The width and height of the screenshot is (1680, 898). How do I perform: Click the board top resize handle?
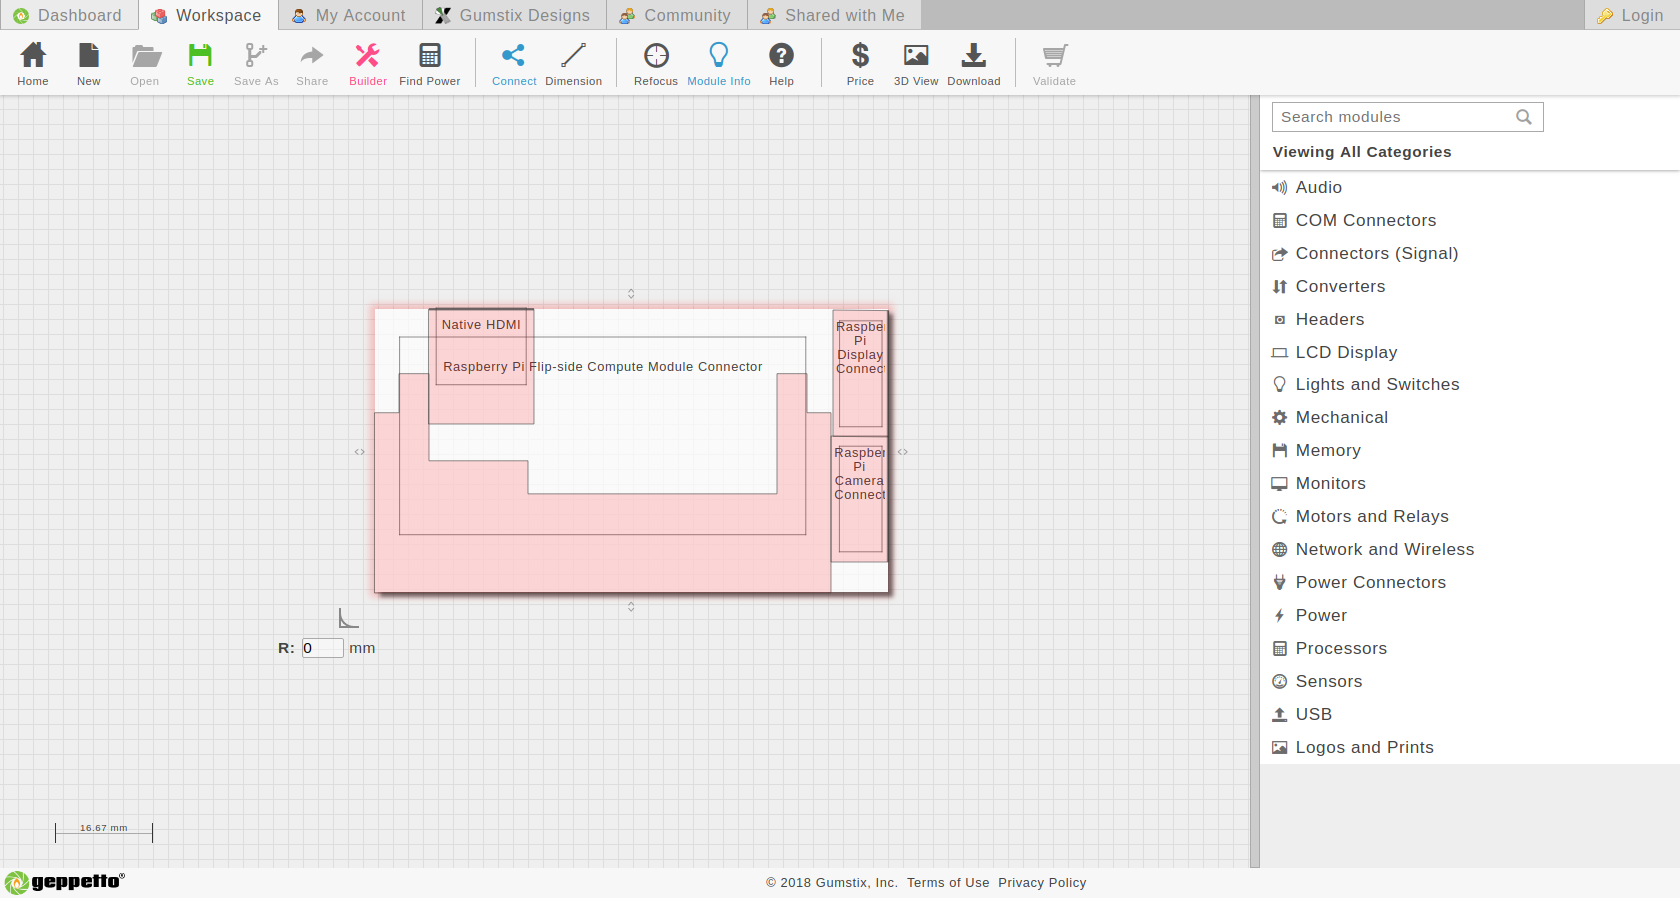tap(631, 294)
